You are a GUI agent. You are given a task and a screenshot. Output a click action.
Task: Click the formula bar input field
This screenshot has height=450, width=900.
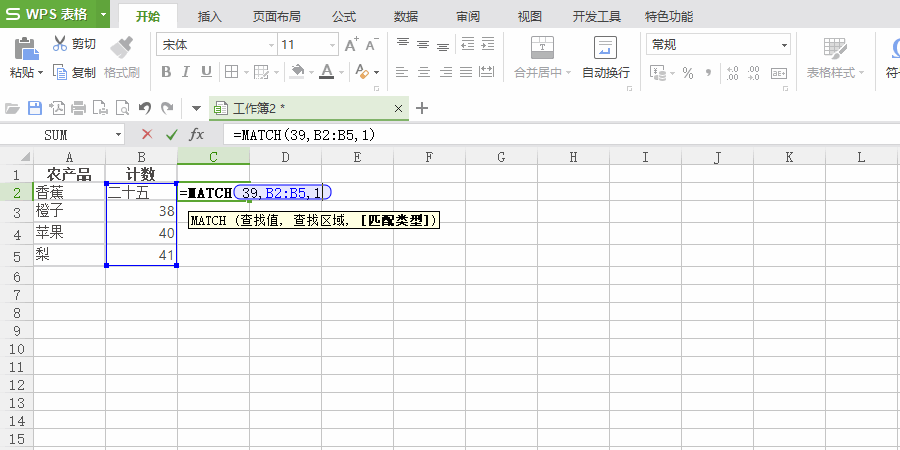[550, 134]
